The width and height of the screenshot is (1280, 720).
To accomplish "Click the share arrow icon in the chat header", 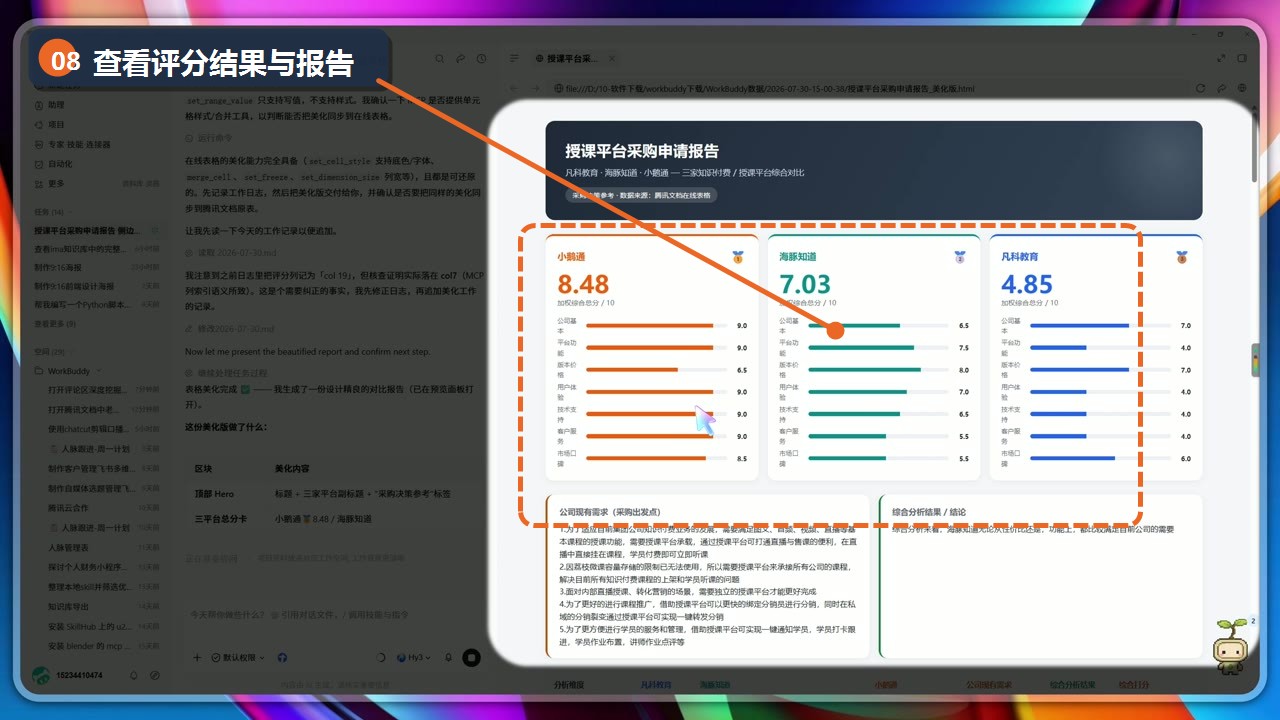I will pyautogui.click(x=461, y=59).
